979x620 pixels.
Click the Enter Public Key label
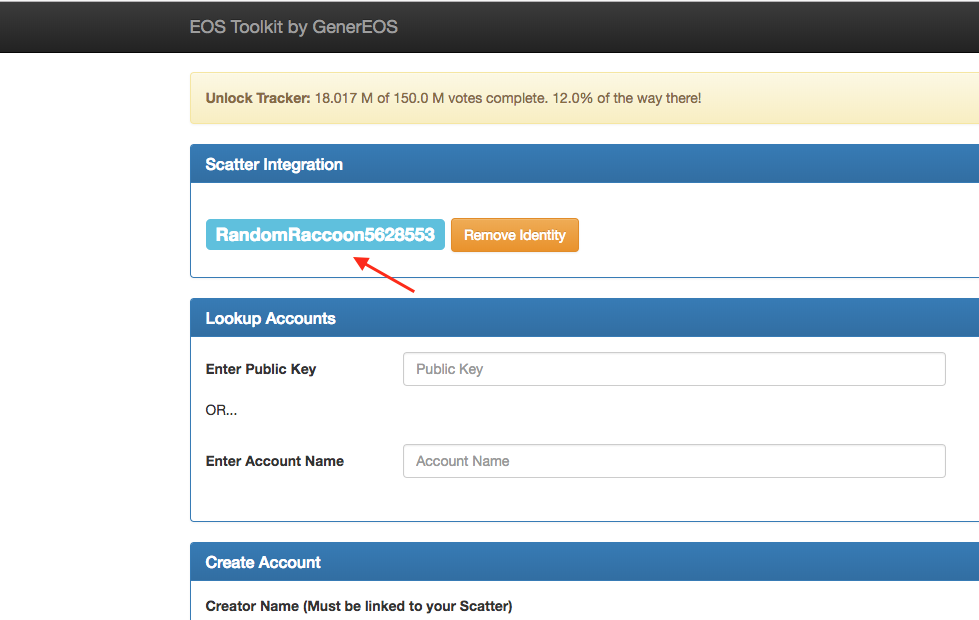click(261, 369)
